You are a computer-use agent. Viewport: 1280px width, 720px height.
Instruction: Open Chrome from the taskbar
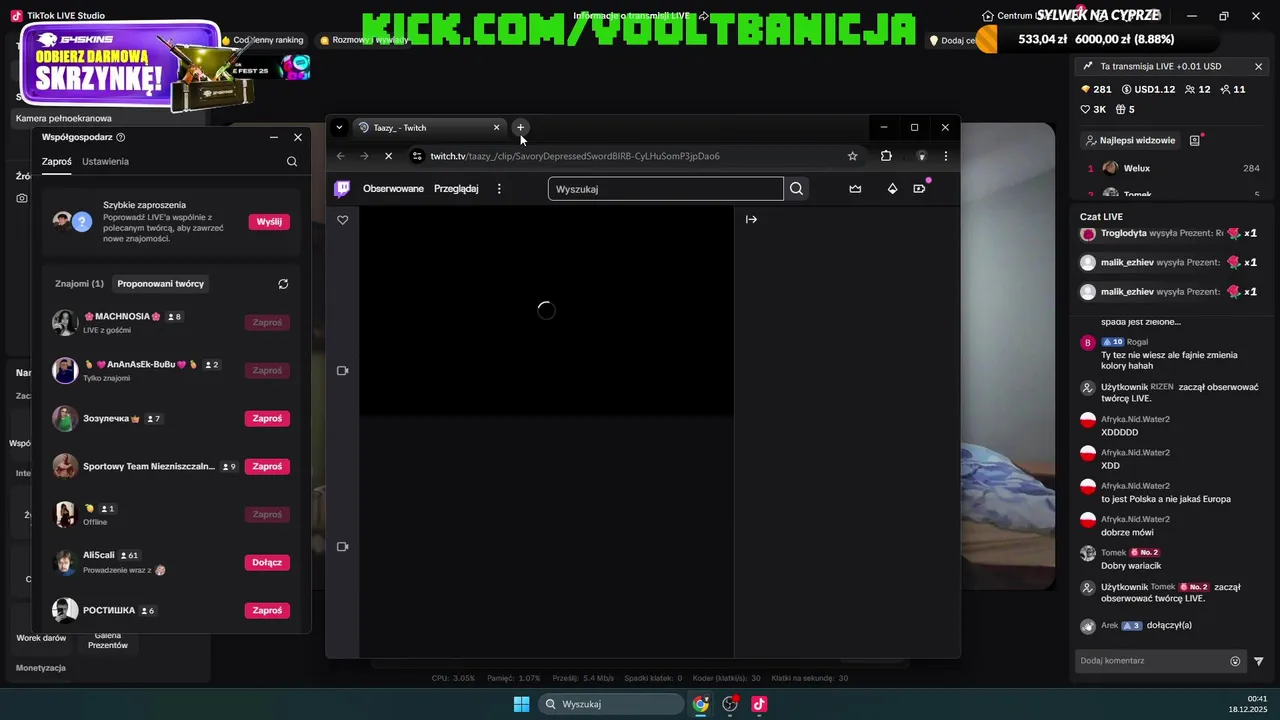(701, 704)
